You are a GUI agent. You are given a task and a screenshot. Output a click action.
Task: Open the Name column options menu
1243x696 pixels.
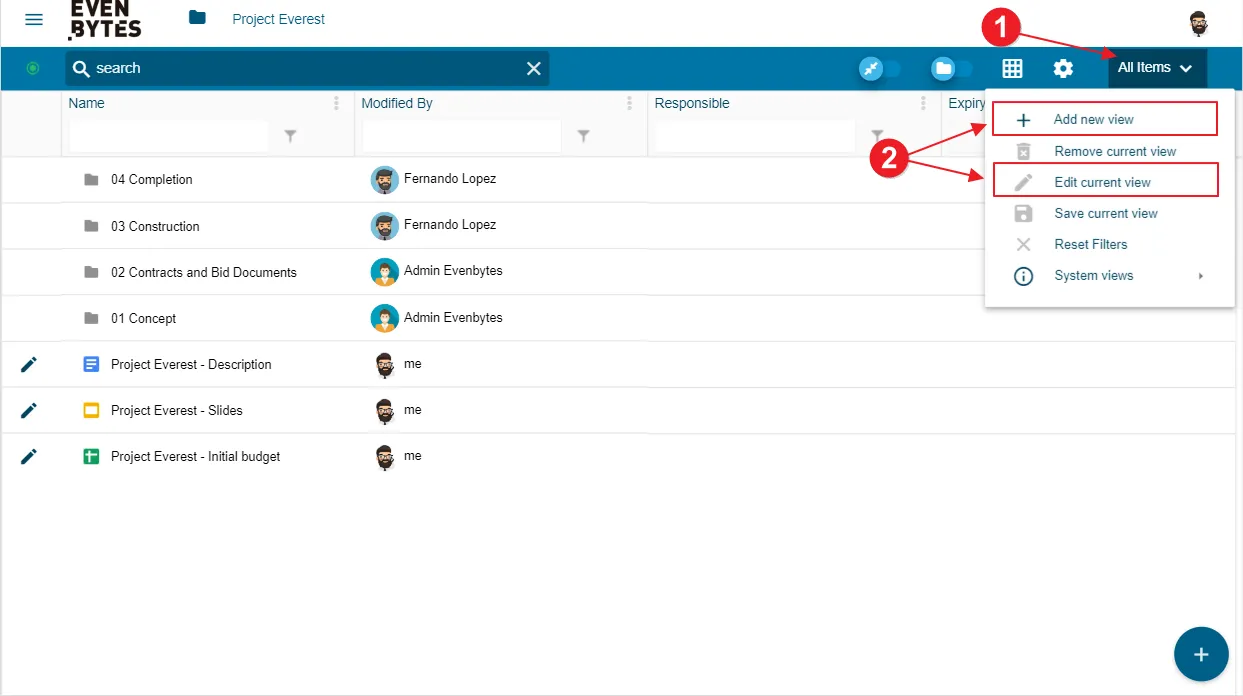[336, 103]
